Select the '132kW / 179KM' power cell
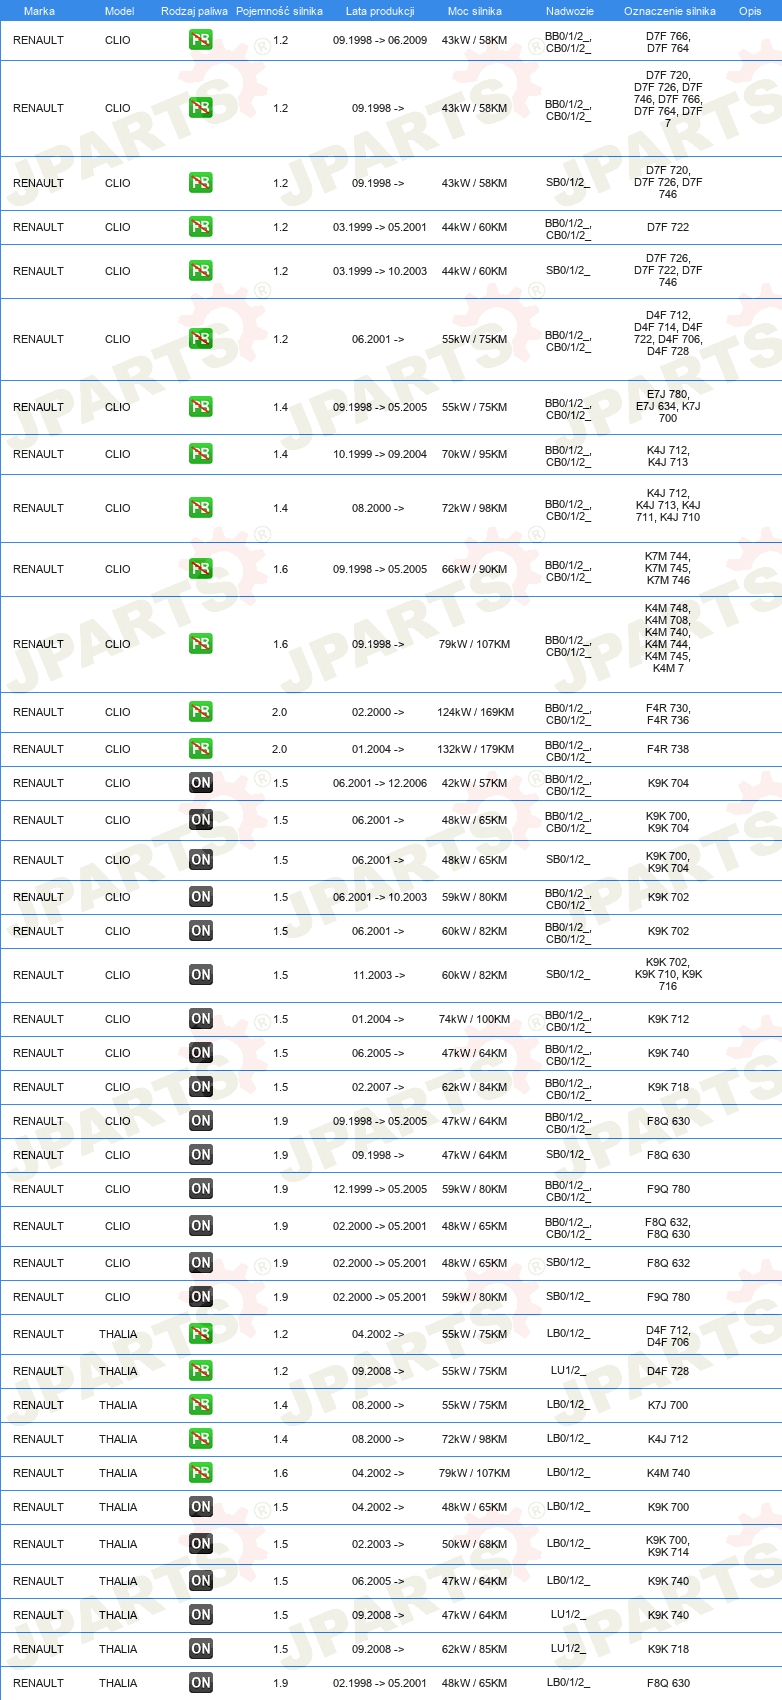 [x=475, y=749]
